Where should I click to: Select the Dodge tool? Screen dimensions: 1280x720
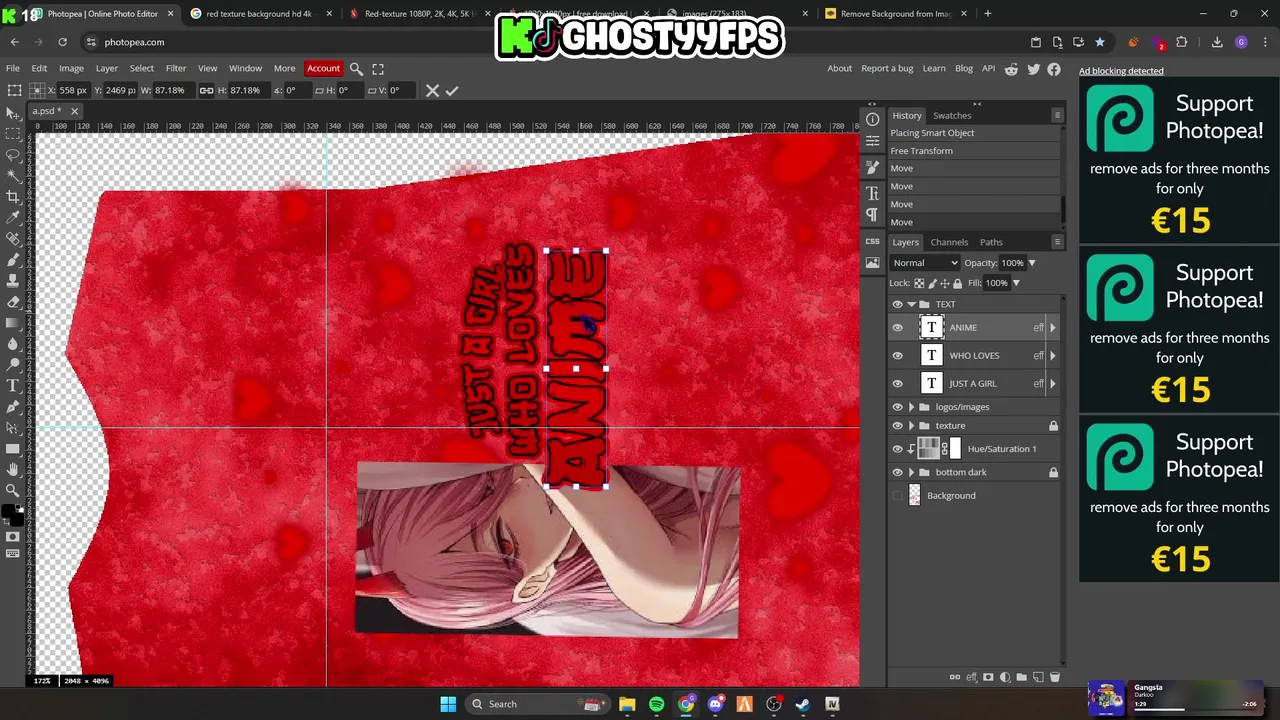13,365
